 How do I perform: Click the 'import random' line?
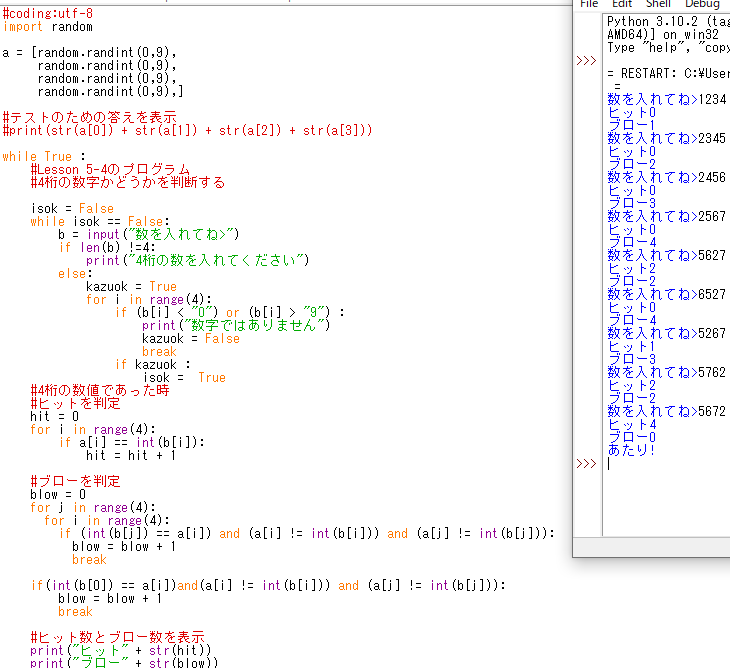click(x=48, y=27)
